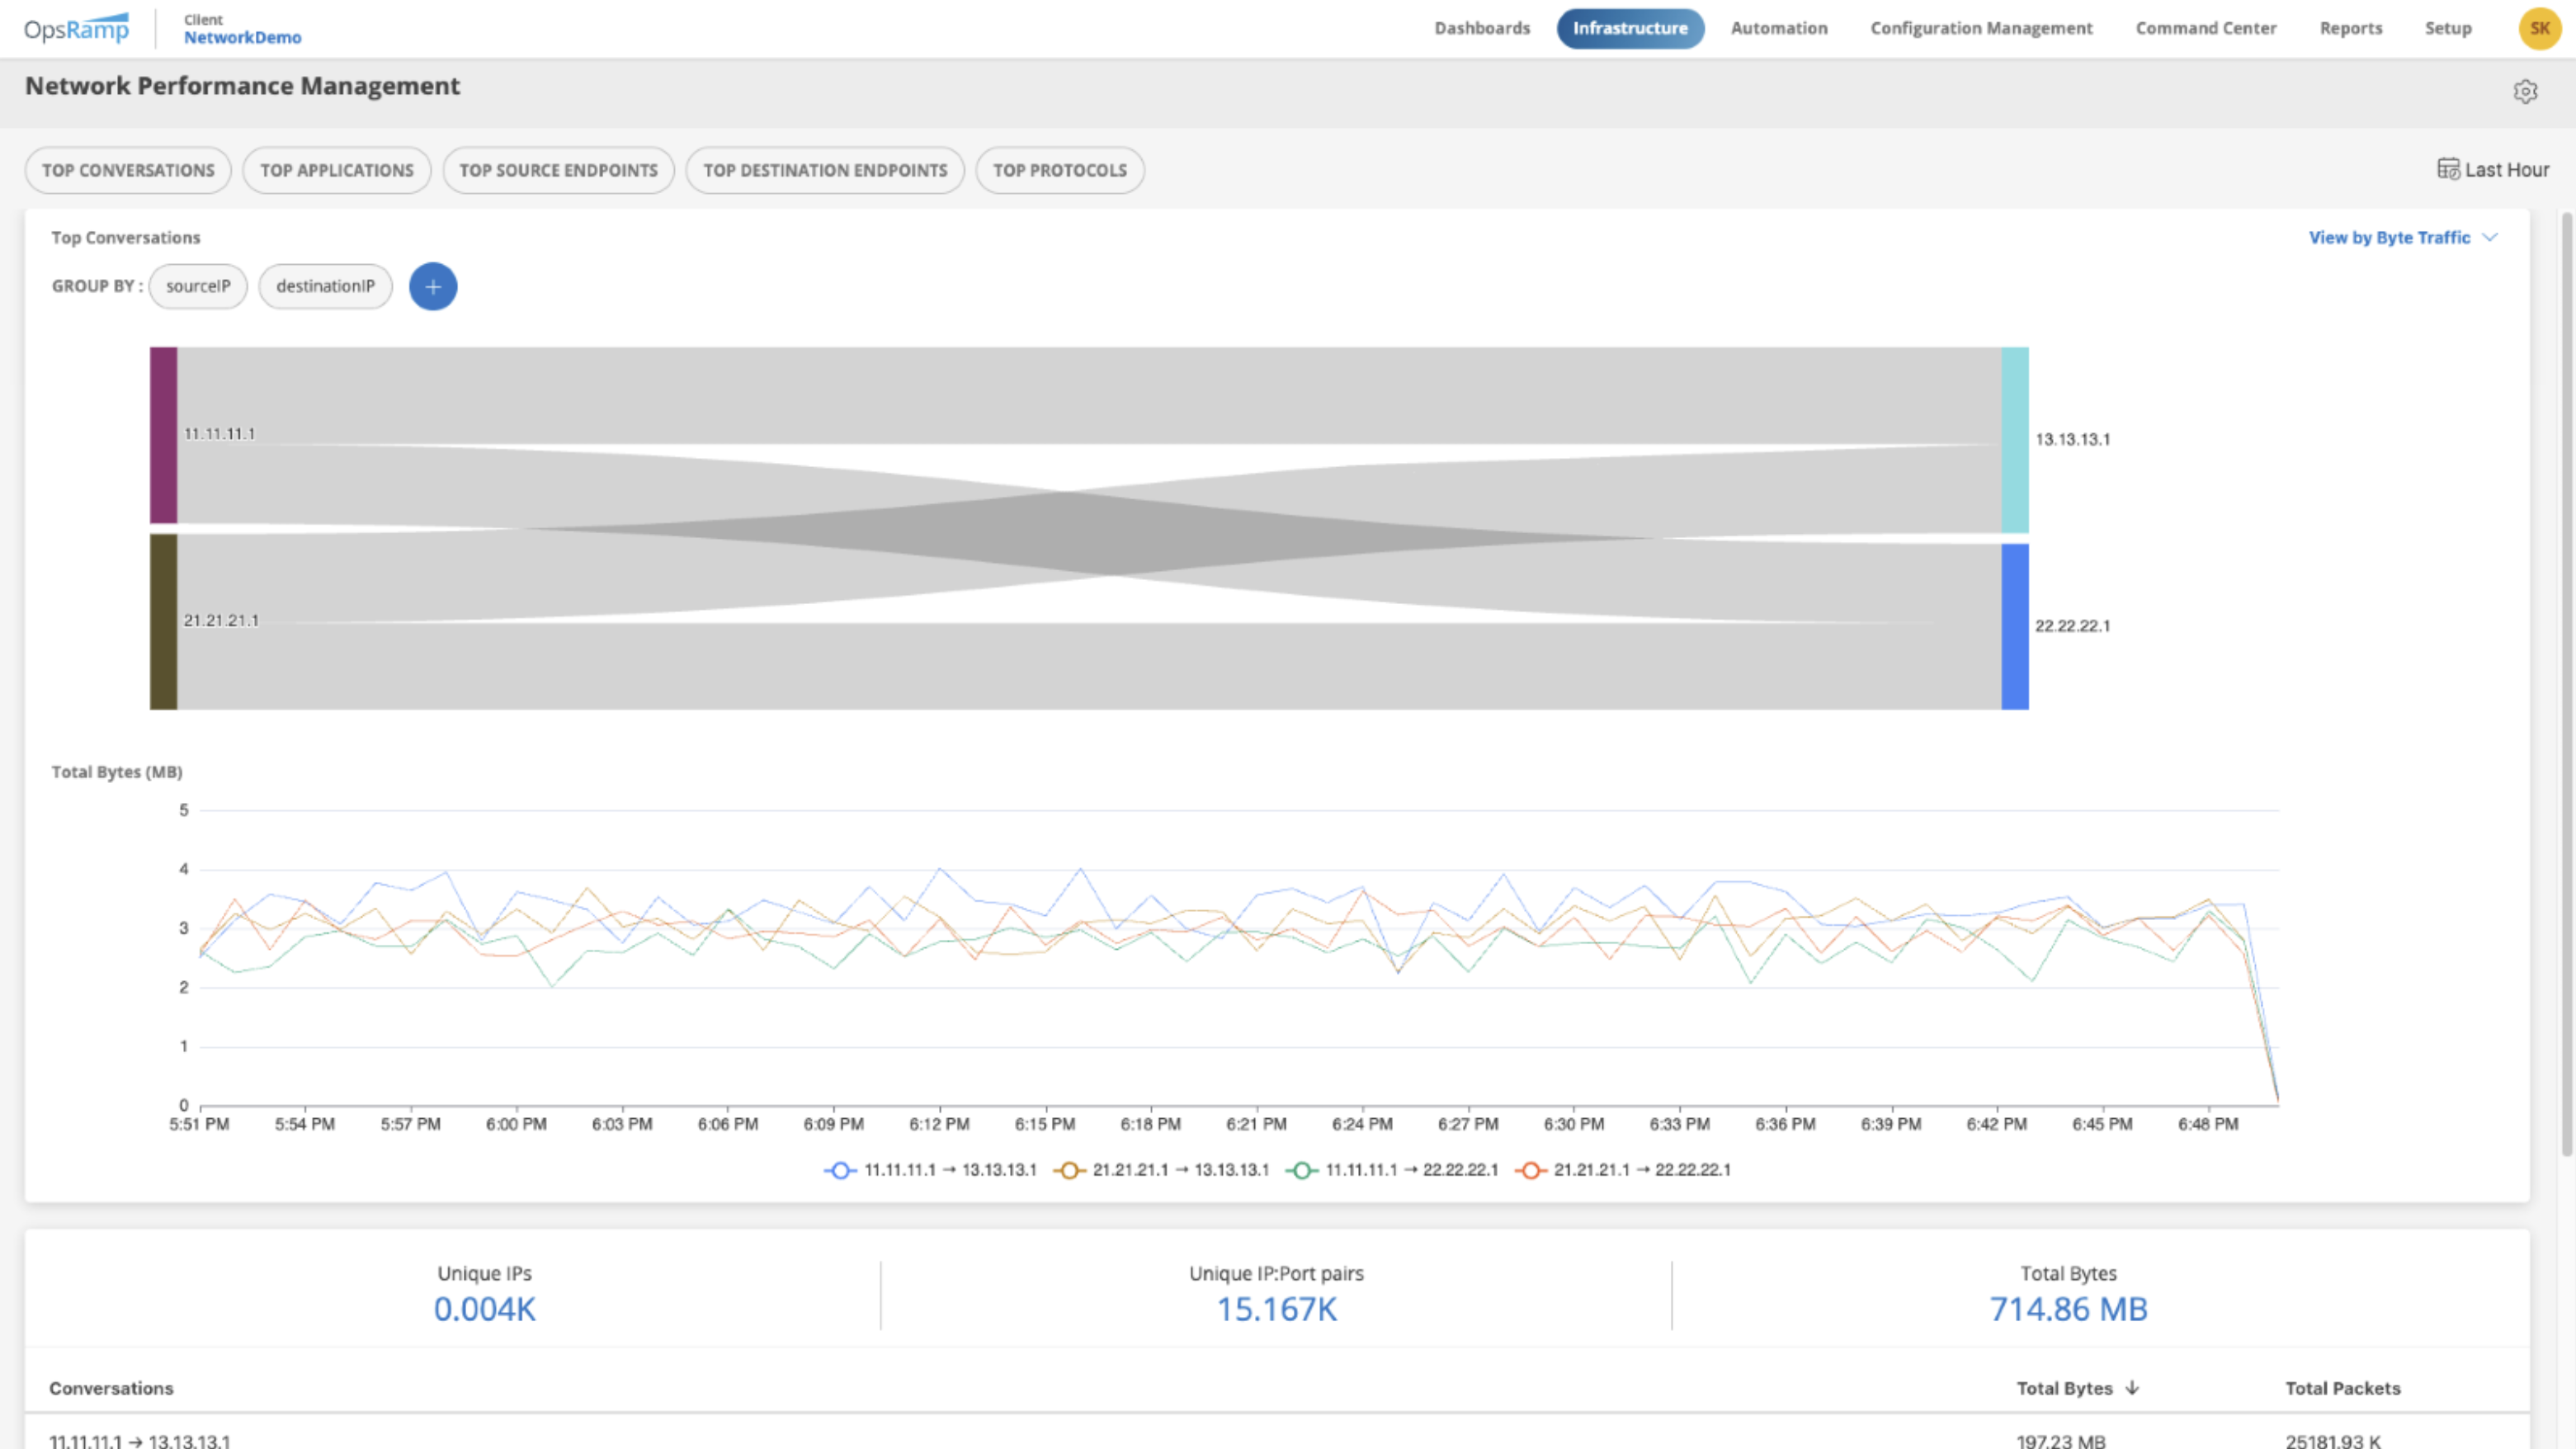Open the SK user profile avatar
The image size is (2576, 1449).
coord(2540,28)
